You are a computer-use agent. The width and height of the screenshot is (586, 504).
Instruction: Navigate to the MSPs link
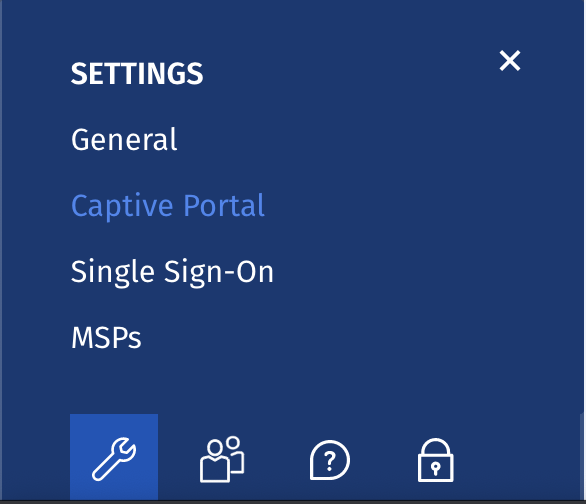[x=106, y=338]
